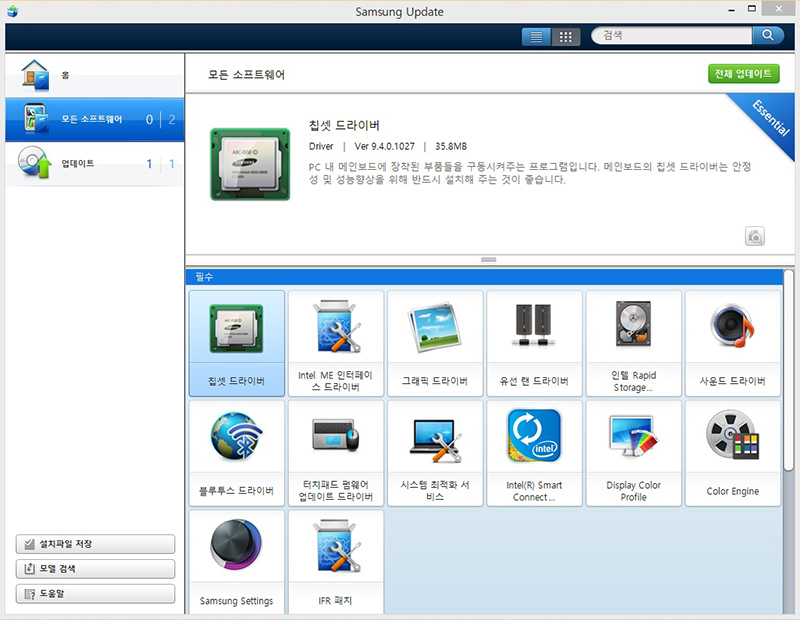Viewport: 800px width, 620px height.
Task: Open the screenshot preview icon in details pane
Action: tap(755, 236)
